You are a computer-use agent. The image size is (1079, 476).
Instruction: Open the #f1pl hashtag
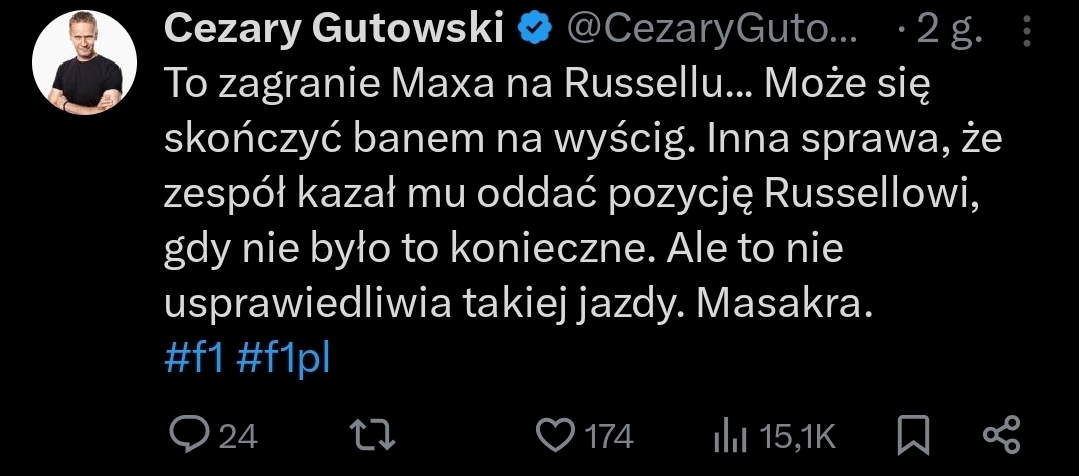[283, 356]
